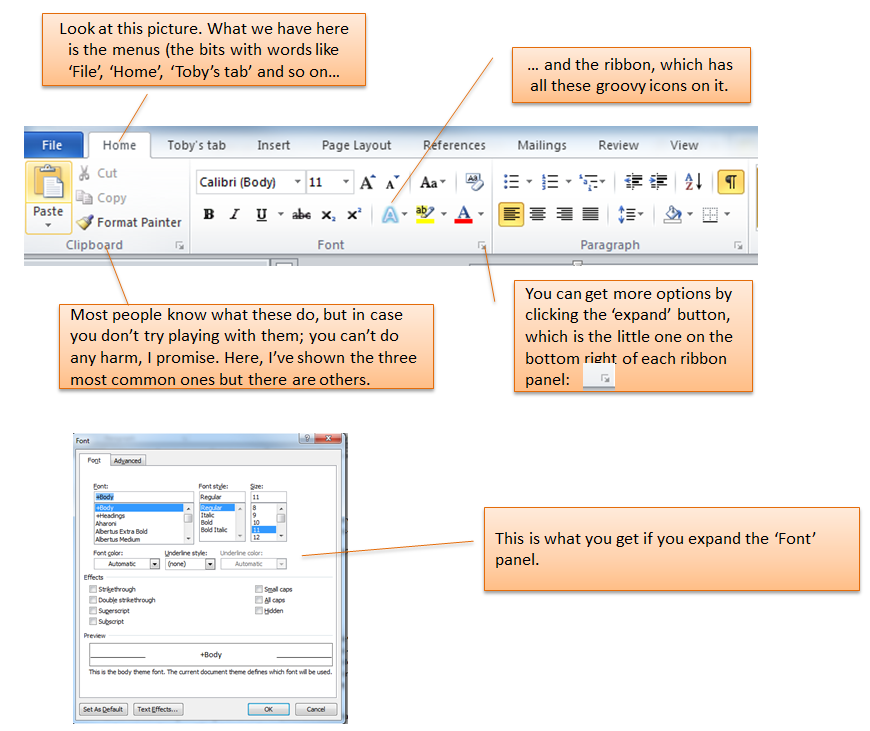Click the Sort A-Z icon
Image resolution: width=870 pixels, height=731 pixels.
692,181
